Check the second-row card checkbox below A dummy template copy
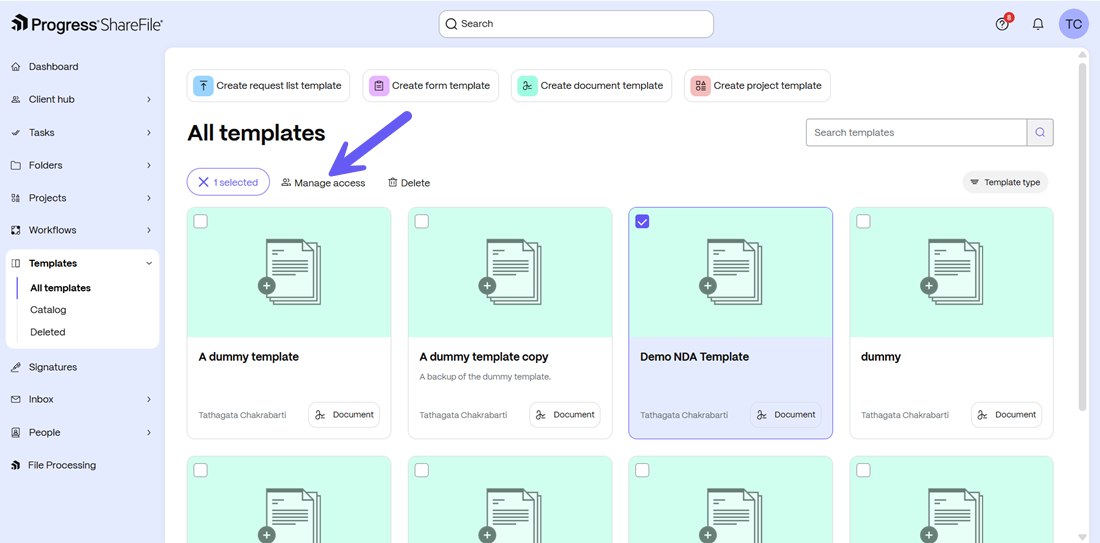This screenshot has height=543, width=1100. click(x=422, y=470)
